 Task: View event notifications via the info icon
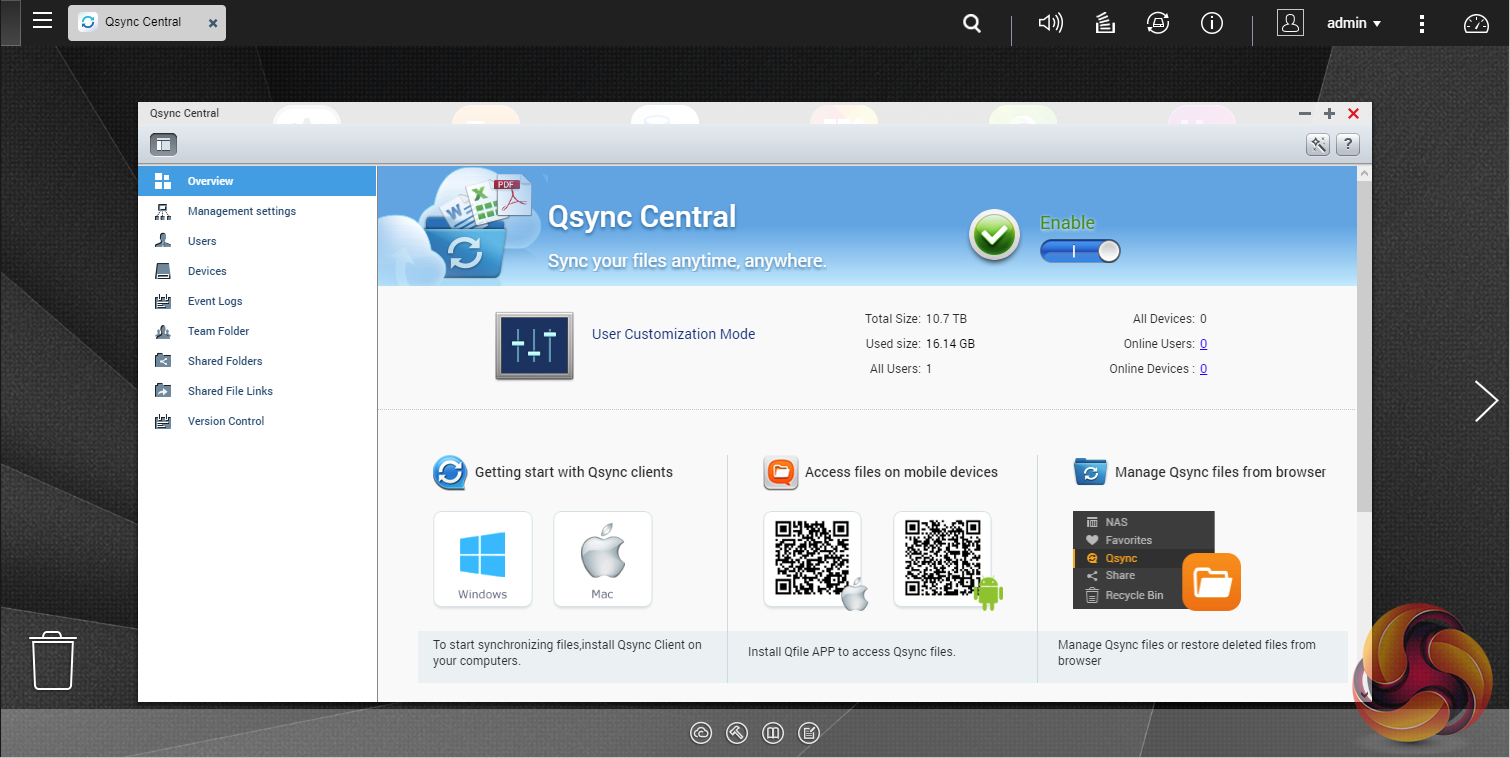[x=1212, y=23]
